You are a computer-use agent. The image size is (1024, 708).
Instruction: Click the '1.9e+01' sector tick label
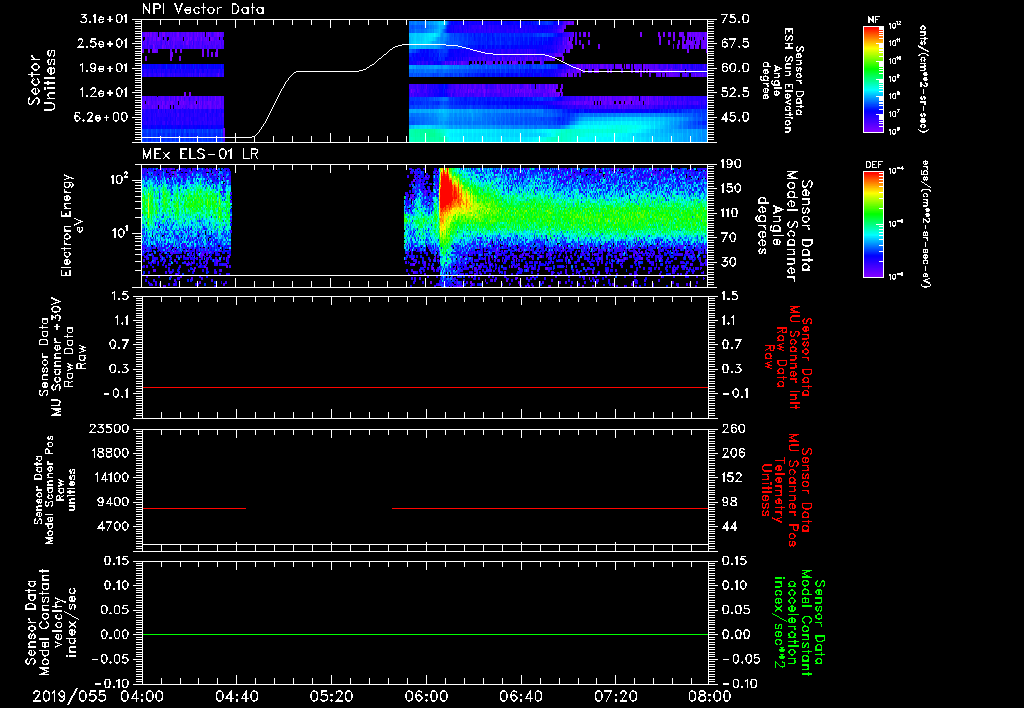[104, 68]
